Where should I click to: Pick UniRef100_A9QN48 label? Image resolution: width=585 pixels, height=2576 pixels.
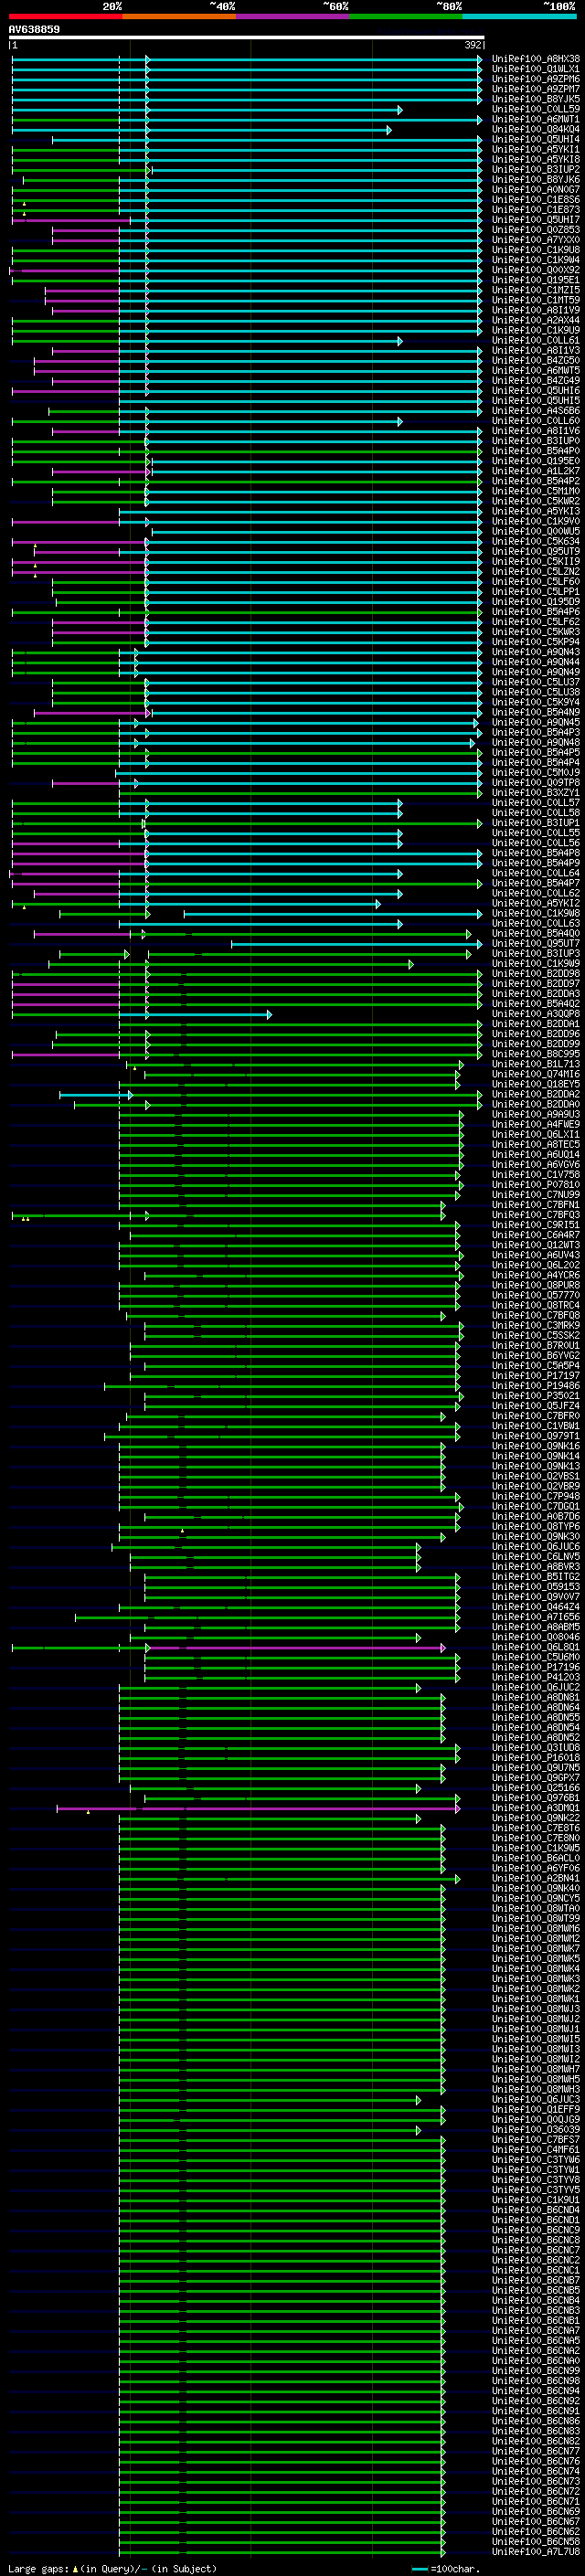pos(536,743)
